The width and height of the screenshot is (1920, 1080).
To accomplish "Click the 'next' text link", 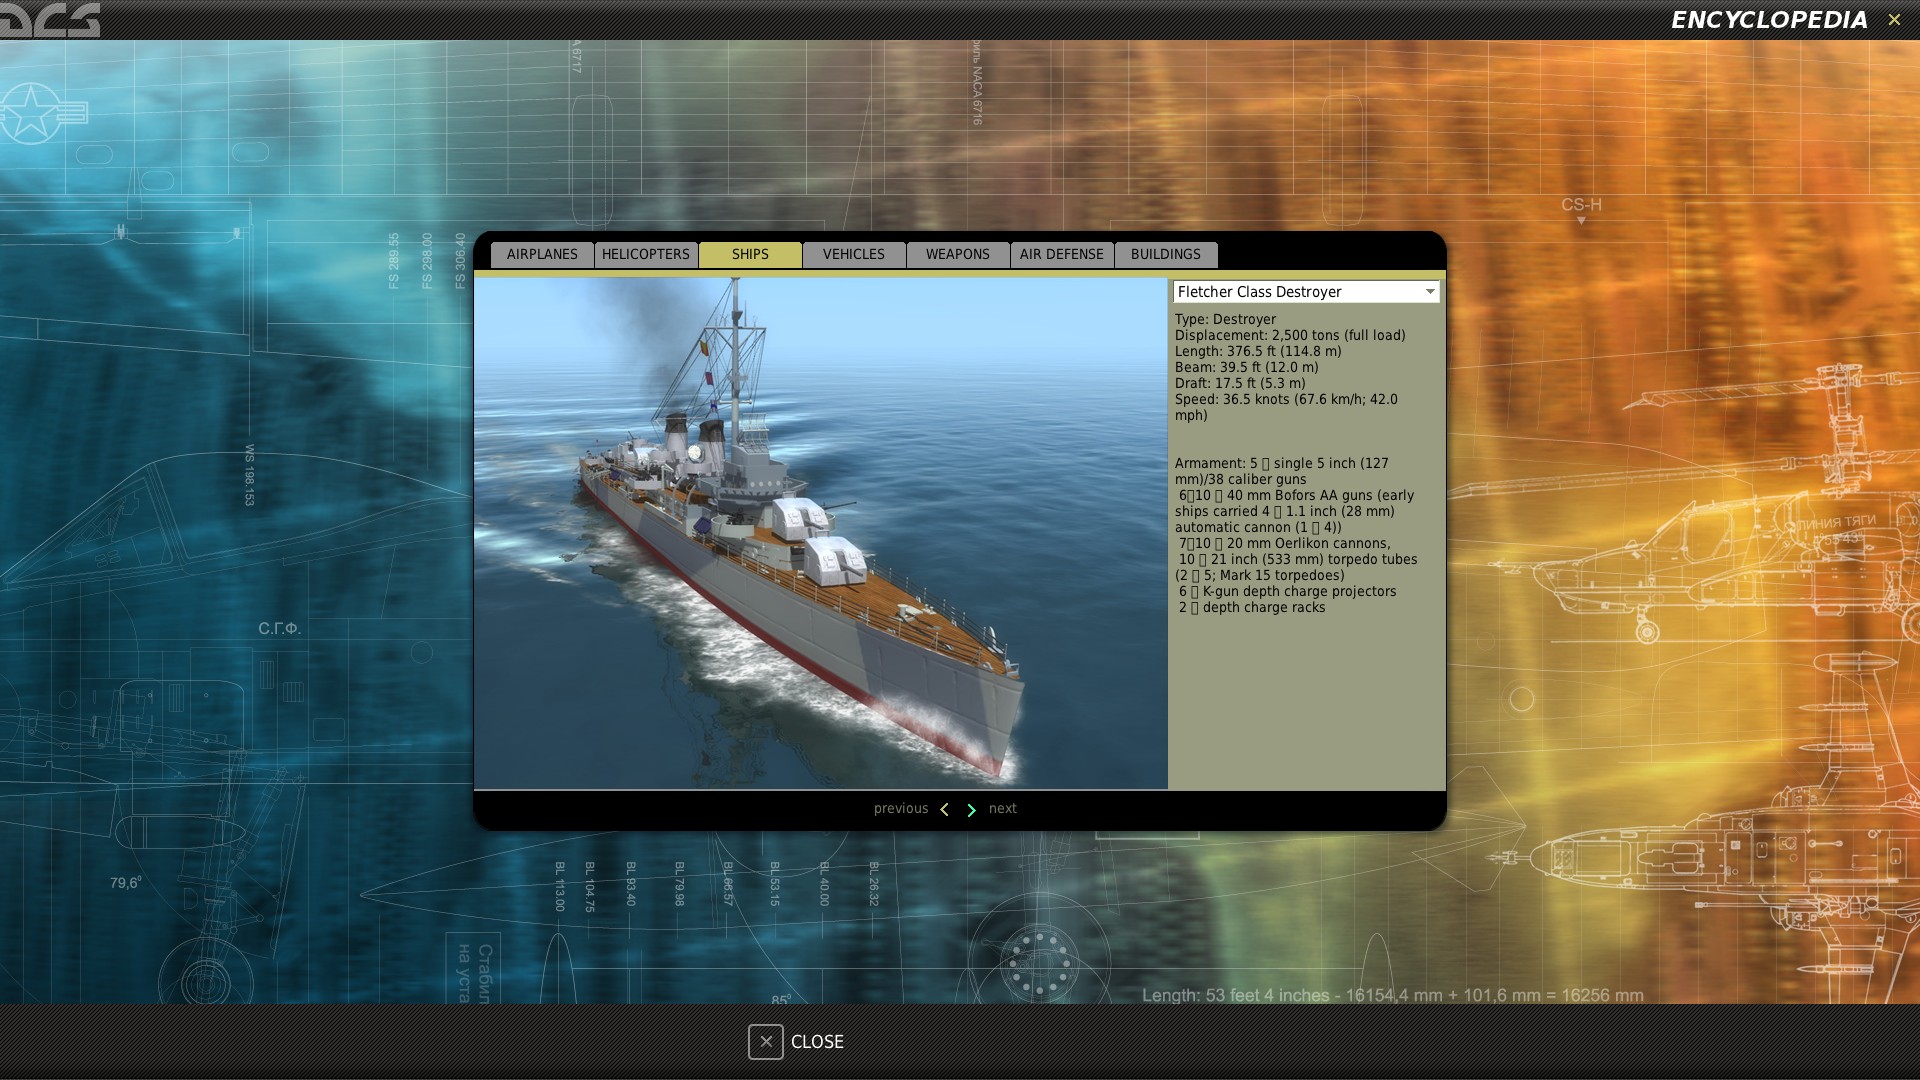I will [1003, 809].
